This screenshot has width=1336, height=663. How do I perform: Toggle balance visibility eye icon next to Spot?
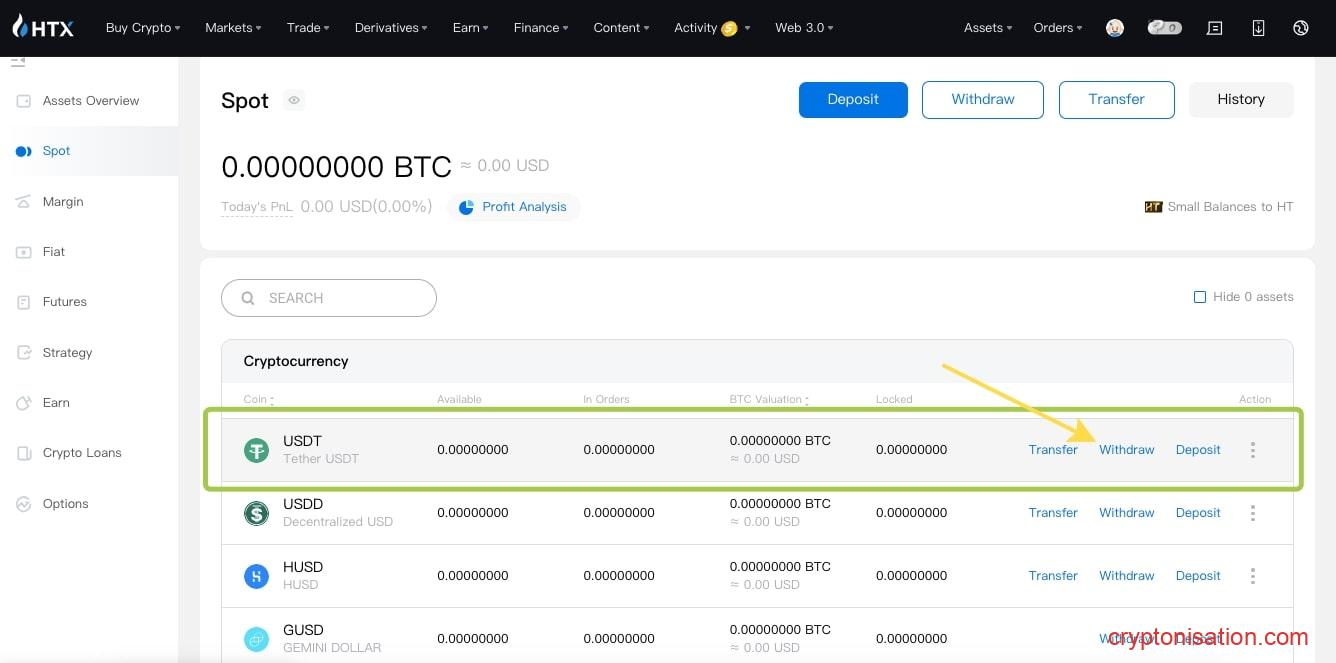[x=294, y=100]
